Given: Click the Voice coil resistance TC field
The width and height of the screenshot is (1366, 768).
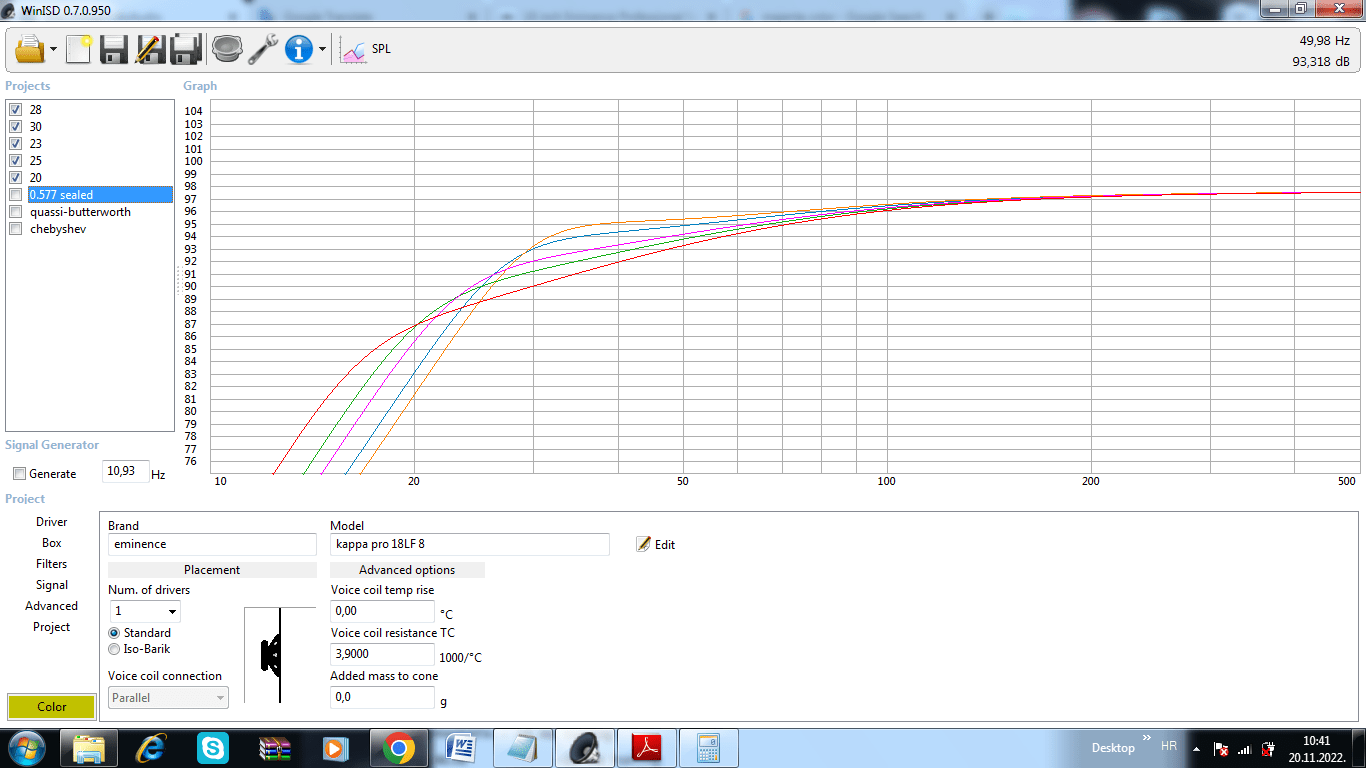Looking at the screenshot, I should 382,653.
